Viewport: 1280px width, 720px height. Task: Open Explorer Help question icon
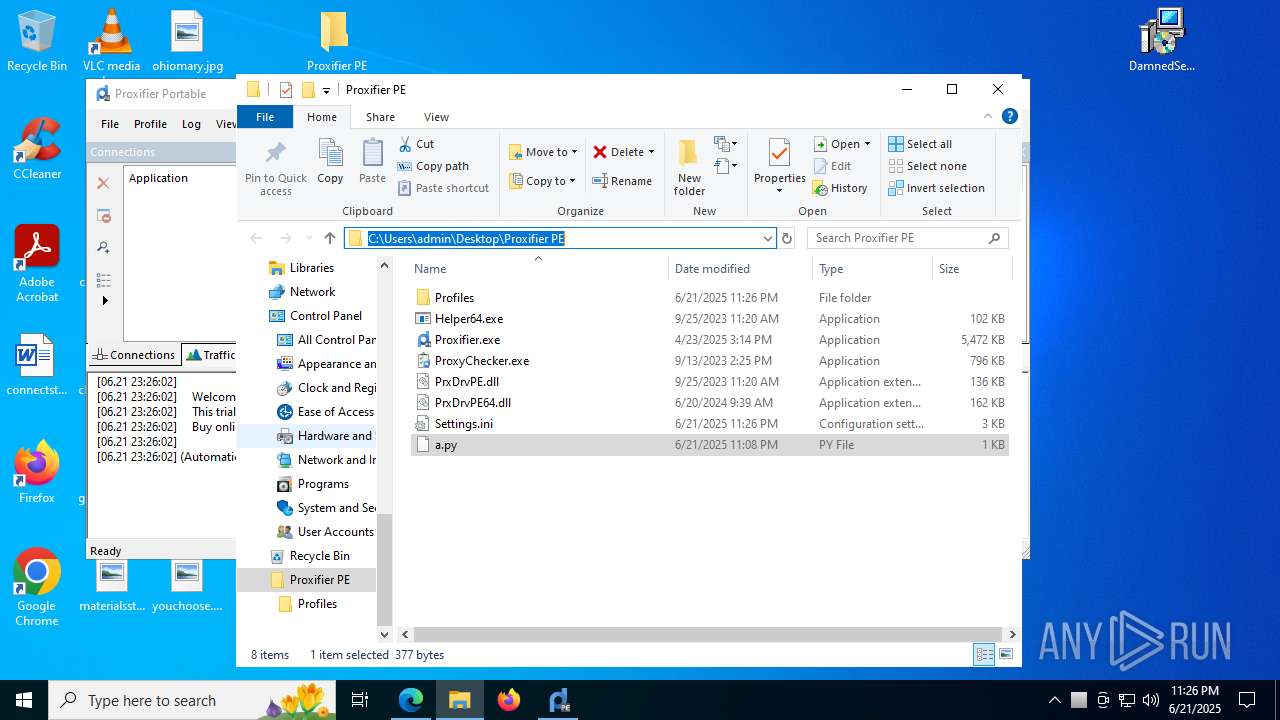click(1010, 117)
